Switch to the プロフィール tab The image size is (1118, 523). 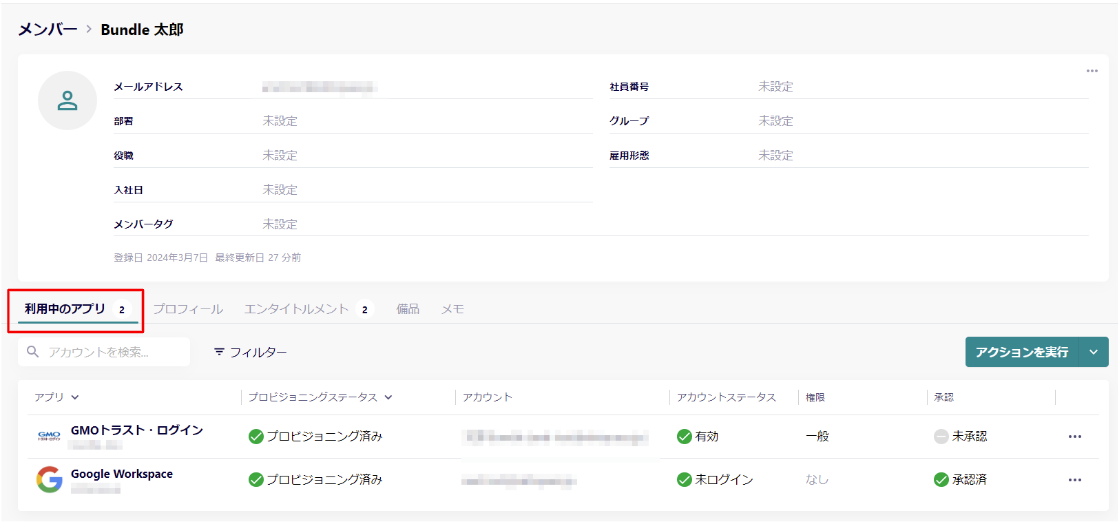coord(187,310)
